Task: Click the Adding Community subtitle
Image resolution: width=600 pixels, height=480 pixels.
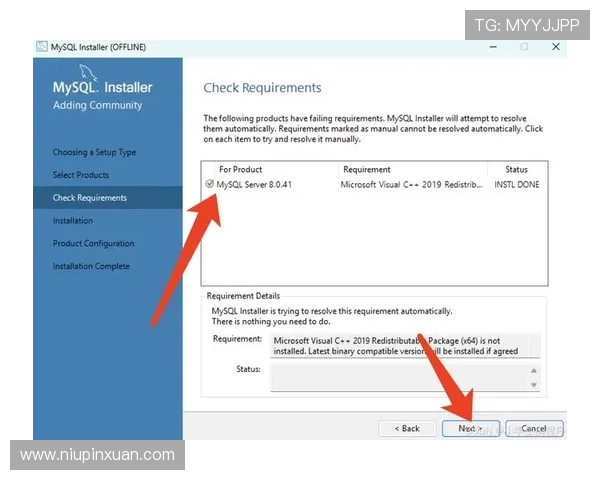Action: (x=97, y=105)
